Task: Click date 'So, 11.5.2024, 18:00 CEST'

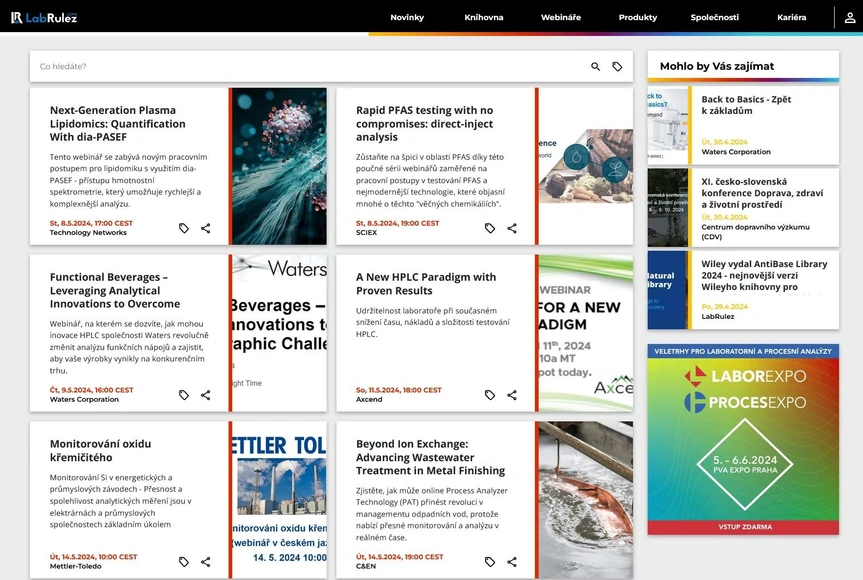Action: [x=398, y=390]
